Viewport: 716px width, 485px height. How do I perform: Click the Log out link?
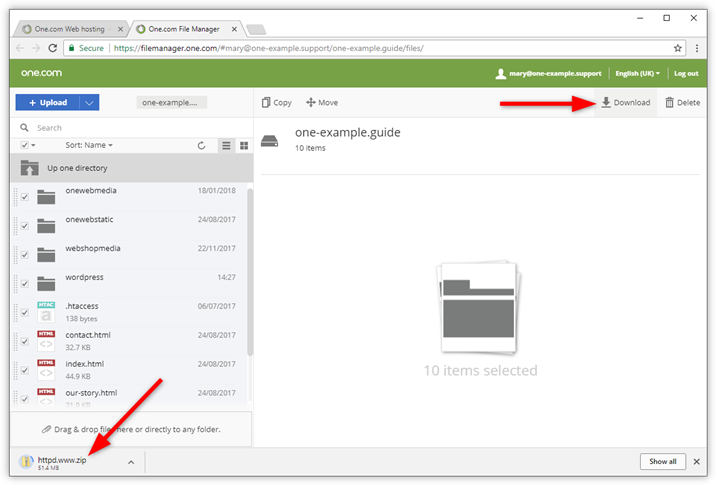pyautogui.click(x=686, y=74)
